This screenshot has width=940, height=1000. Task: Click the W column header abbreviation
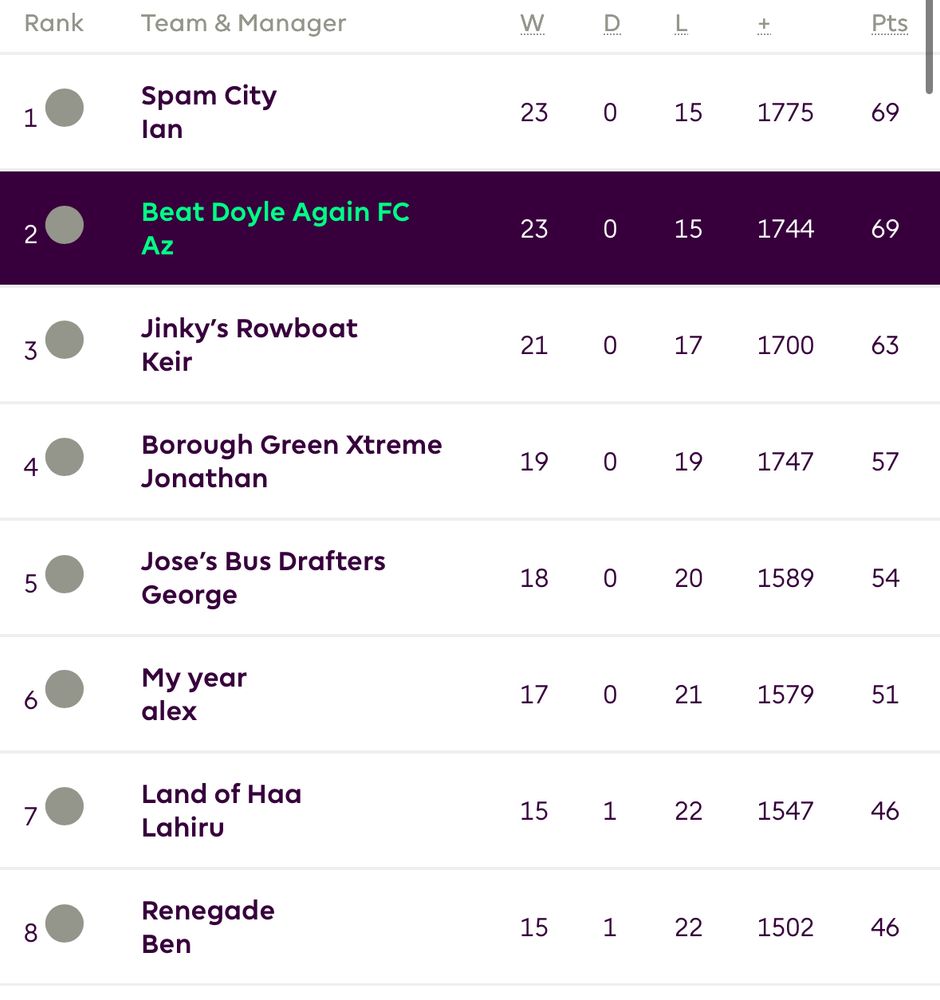coord(532,24)
